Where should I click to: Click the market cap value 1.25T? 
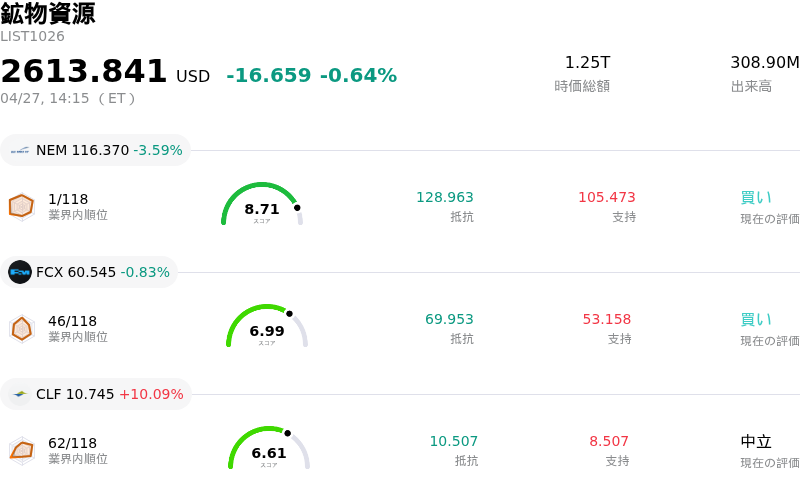pyautogui.click(x=587, y=62)
